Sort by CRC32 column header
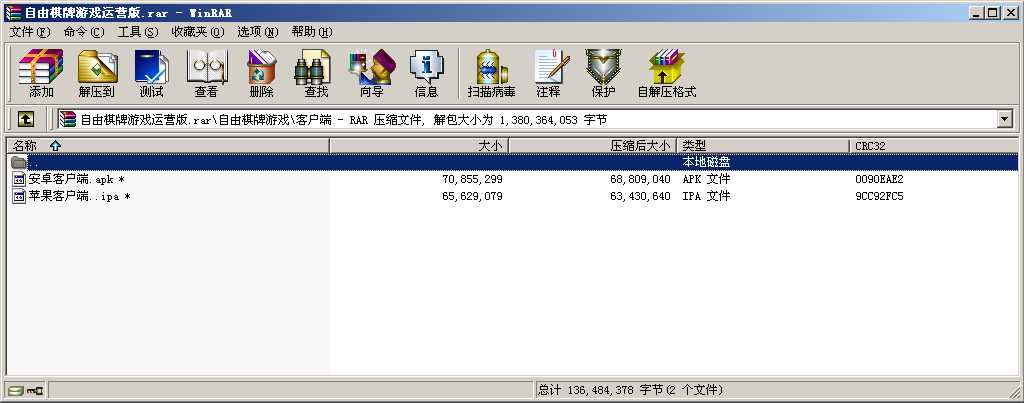 point(933,146)
